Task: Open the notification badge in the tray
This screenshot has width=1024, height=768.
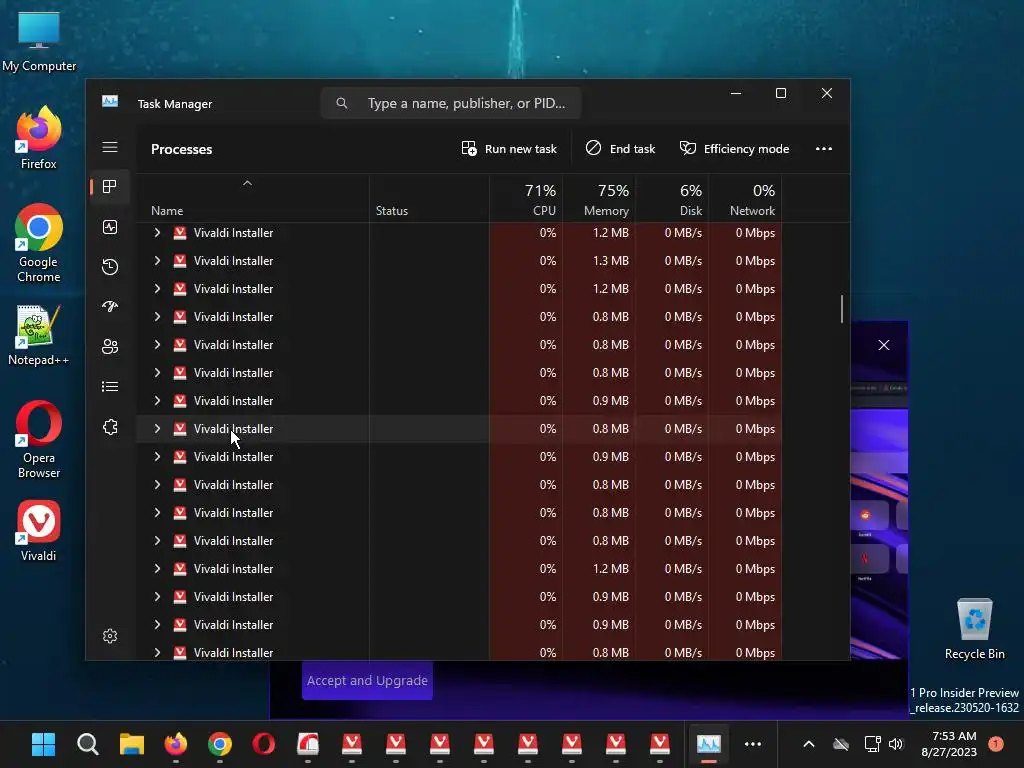Action: [996, 743]
